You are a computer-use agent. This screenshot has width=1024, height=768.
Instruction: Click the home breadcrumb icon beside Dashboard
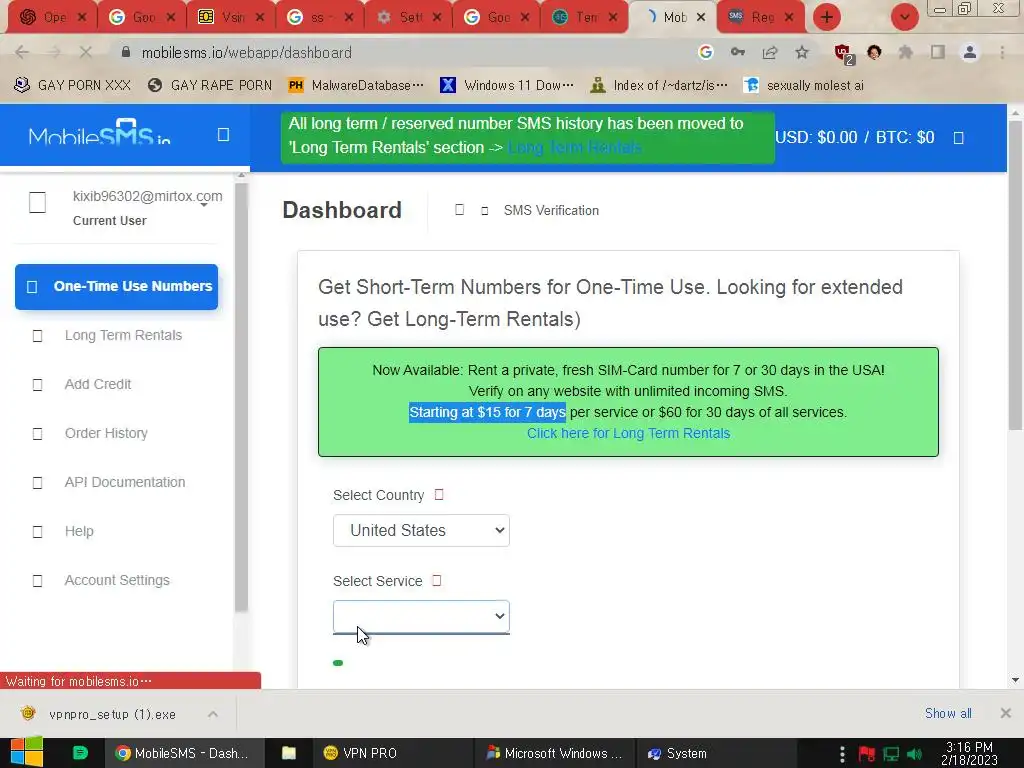(460, 210)
